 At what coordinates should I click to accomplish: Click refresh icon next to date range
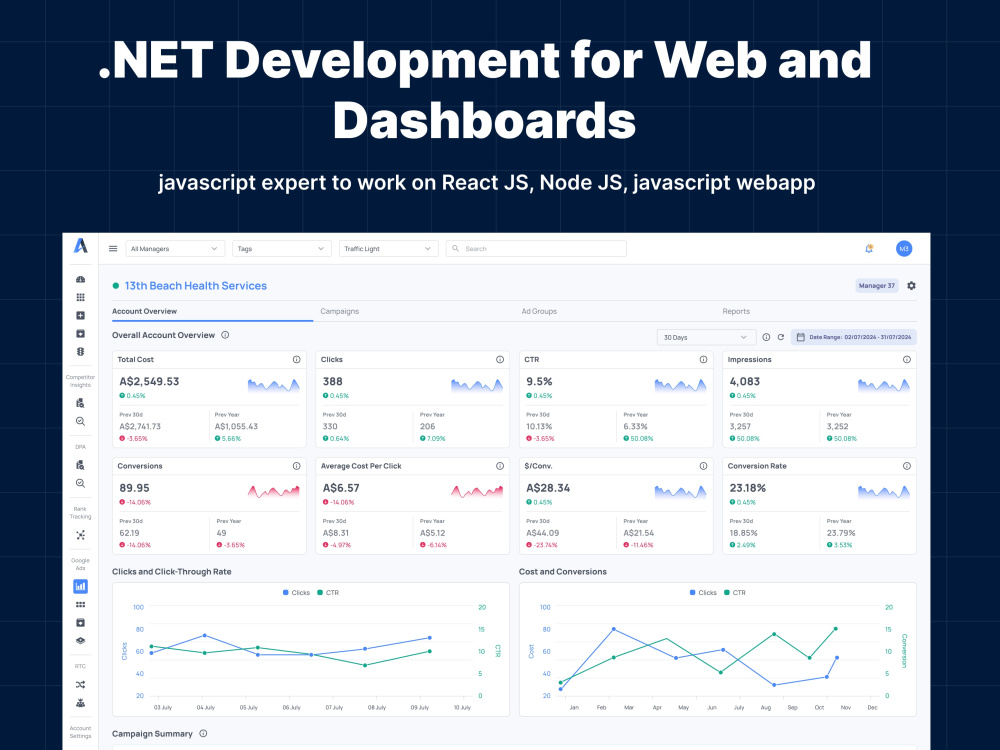click(781, 337)
